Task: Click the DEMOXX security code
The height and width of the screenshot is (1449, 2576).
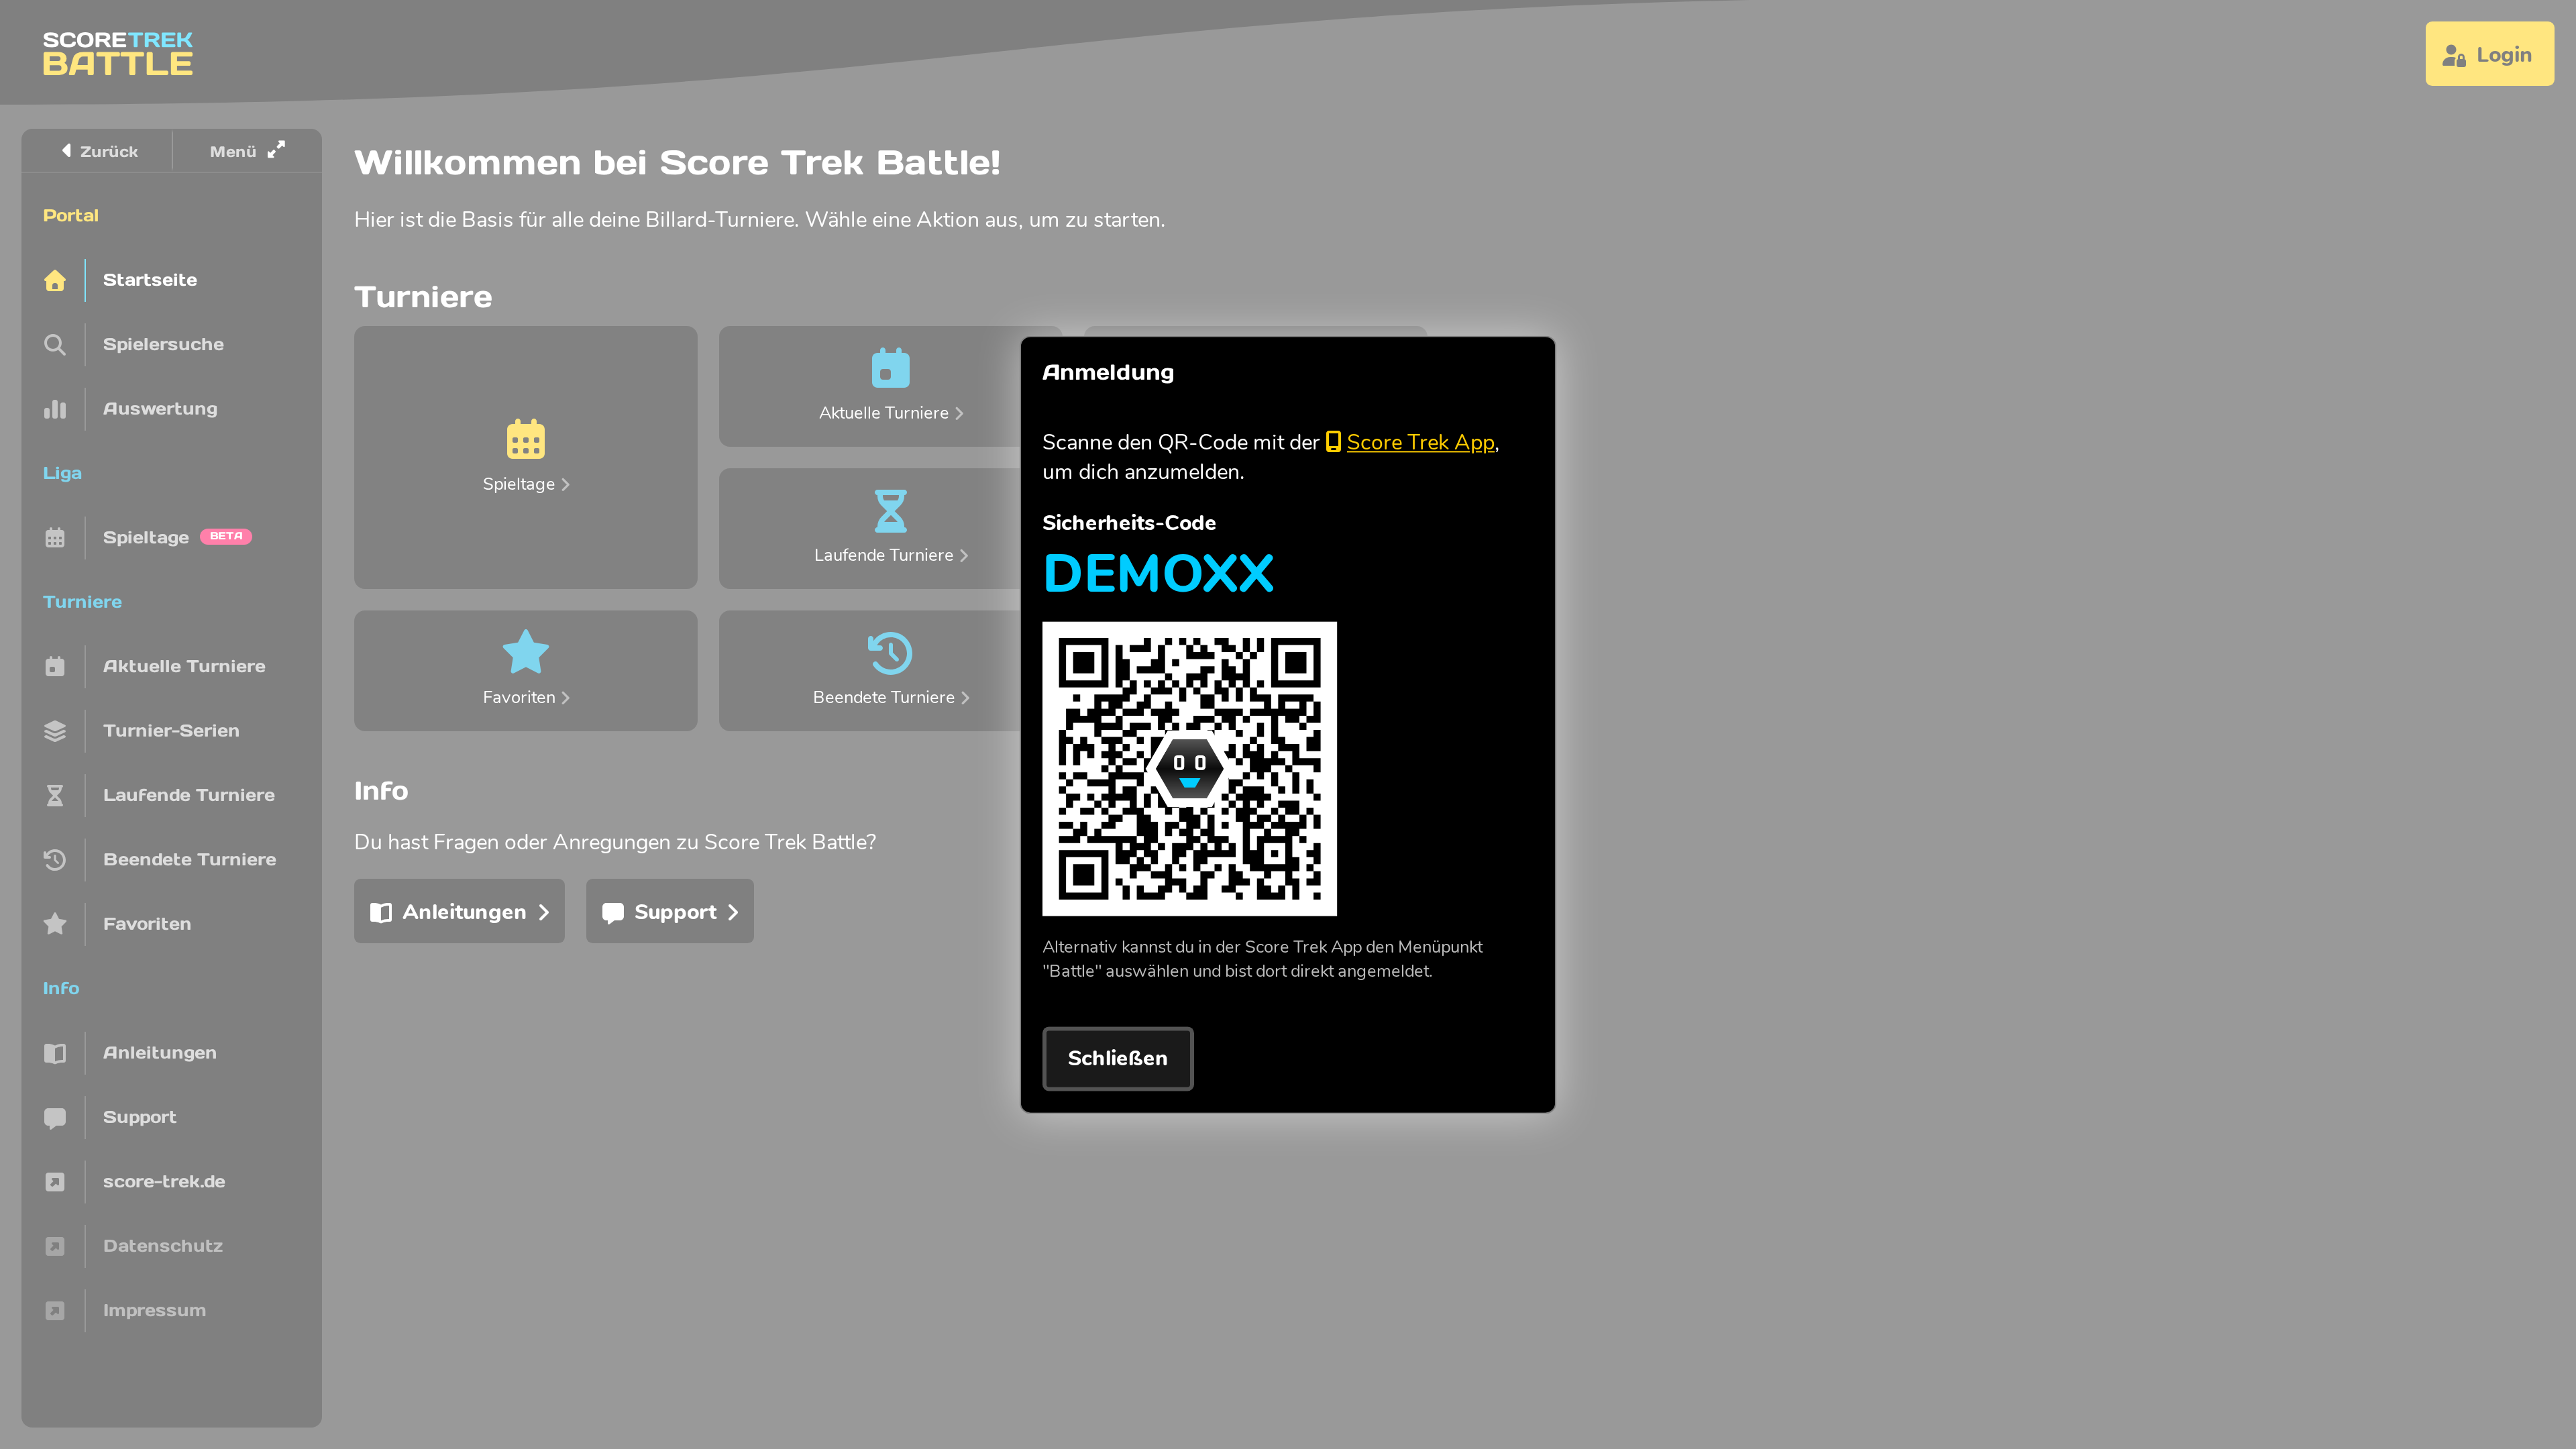Action: 1158,574
